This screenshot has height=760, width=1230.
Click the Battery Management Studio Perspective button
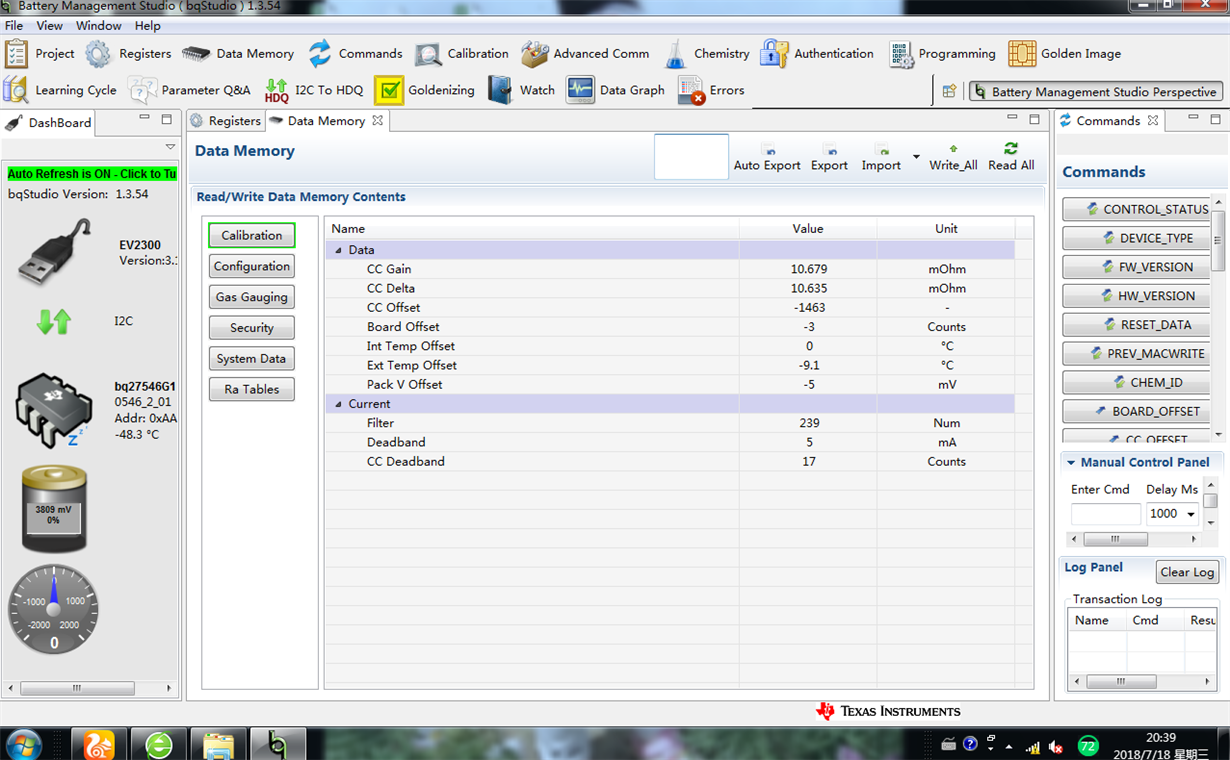tap(1096, 92)
